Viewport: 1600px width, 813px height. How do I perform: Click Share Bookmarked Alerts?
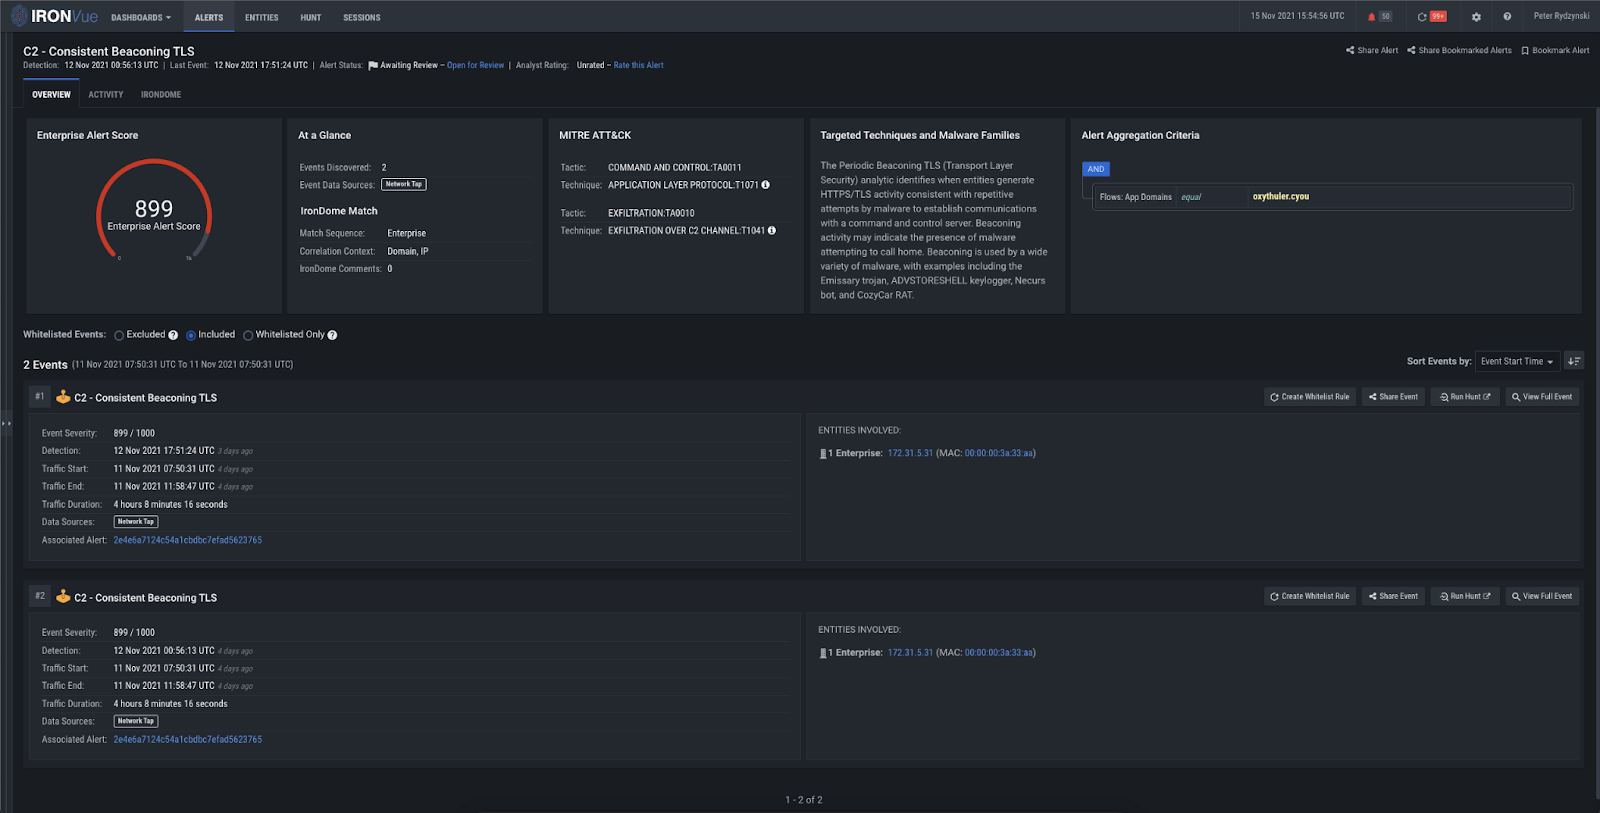pos(1459,50)
